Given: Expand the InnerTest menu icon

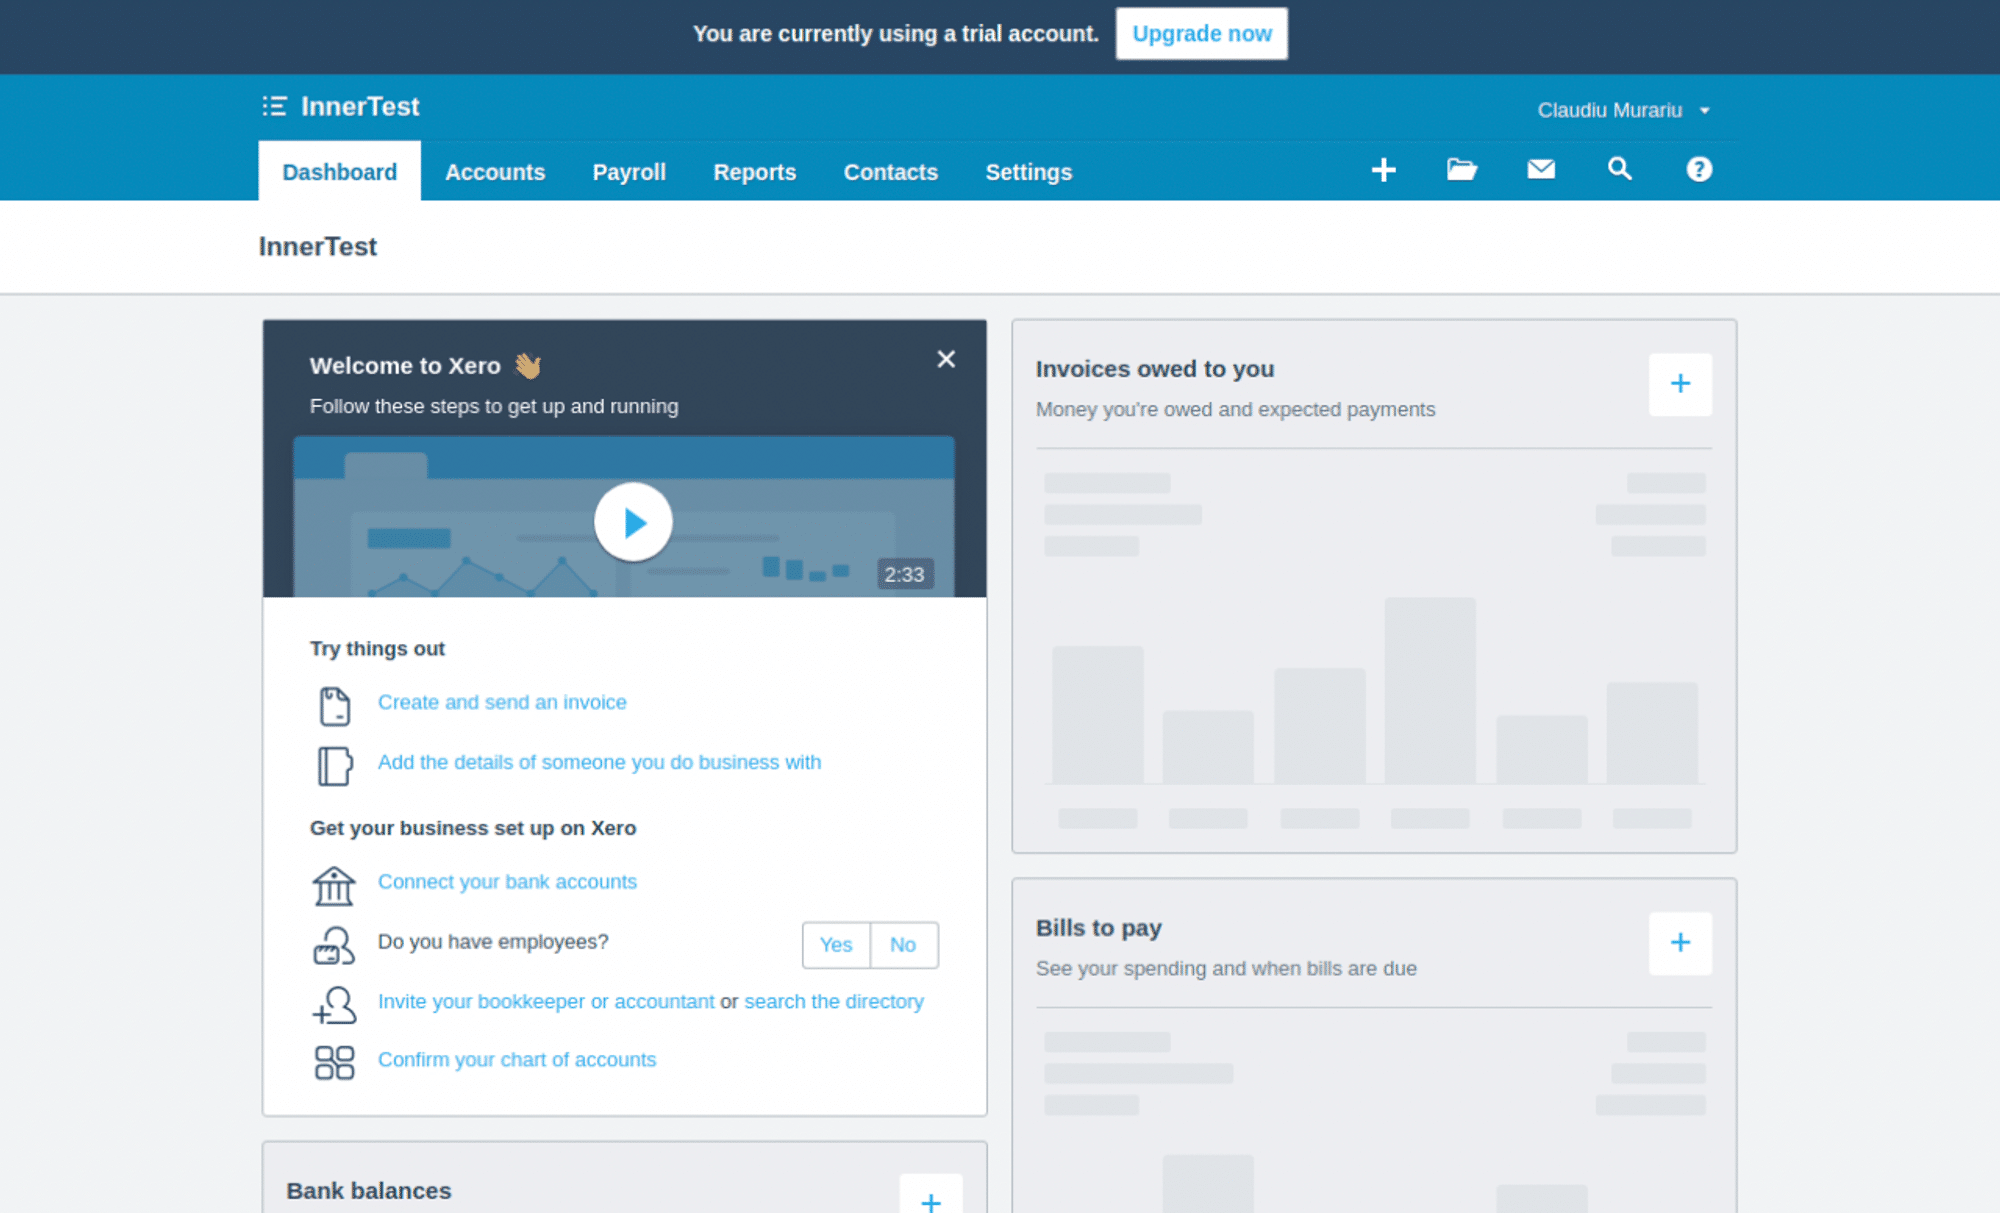Looking at the screenshot, I should point(273,106).
